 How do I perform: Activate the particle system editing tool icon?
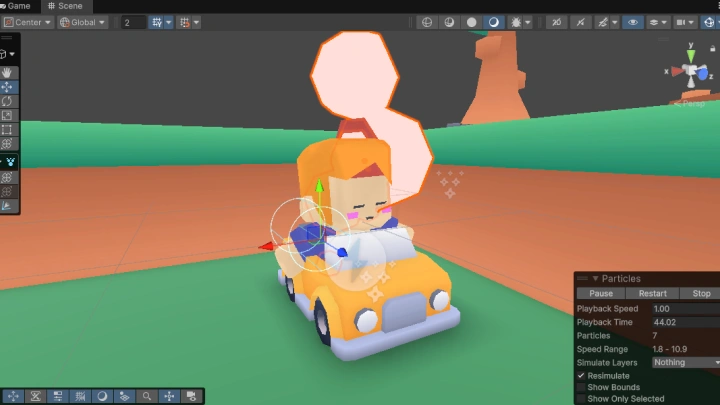click(x=10, y=162)
